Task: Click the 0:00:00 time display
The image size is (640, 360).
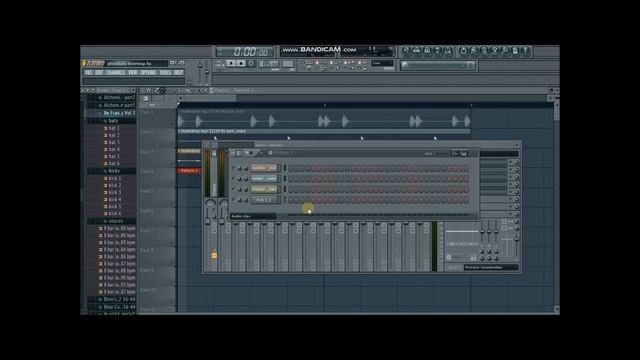Action: point(250,52)
